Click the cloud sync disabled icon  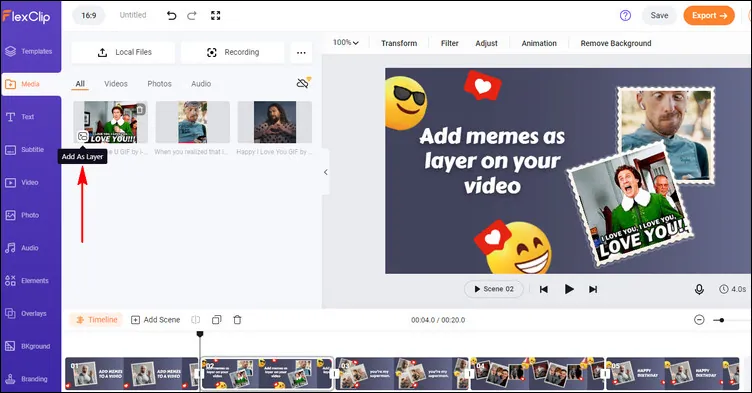coord(303,83)
